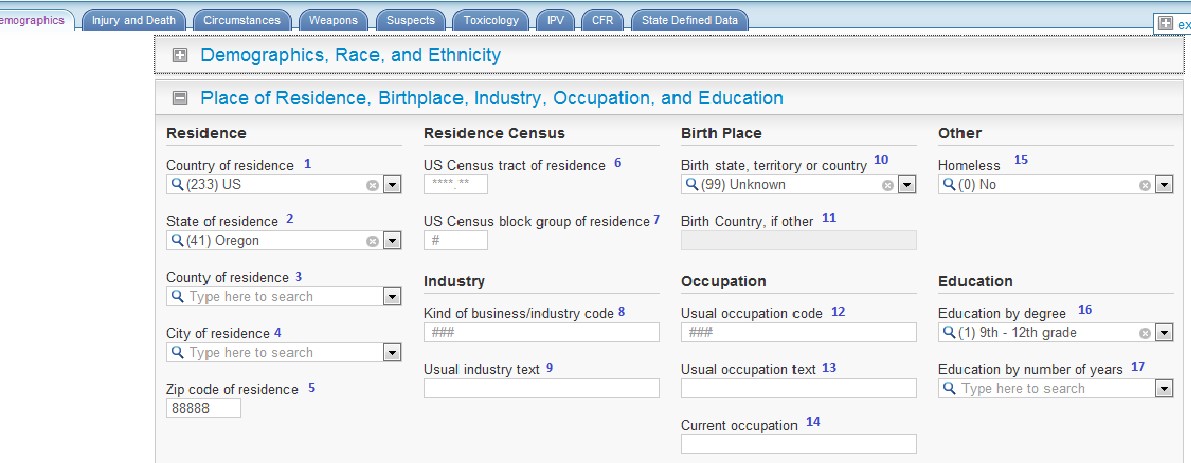The image size is (1191, 463).
Task: Click the expand all button at top right
Action: pos(1165,23)
